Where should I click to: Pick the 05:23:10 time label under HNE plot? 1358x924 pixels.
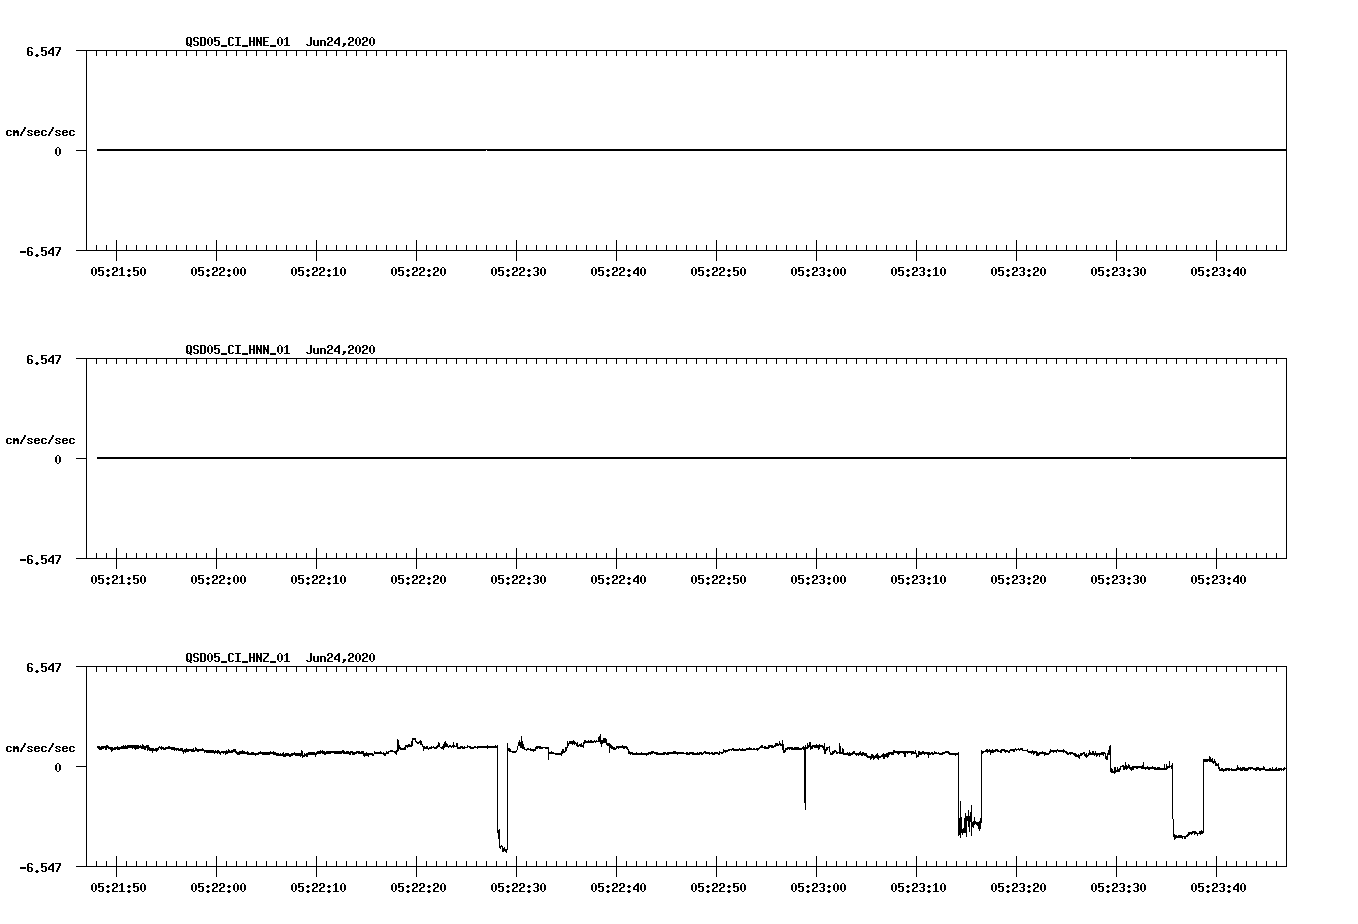point(918,271)
